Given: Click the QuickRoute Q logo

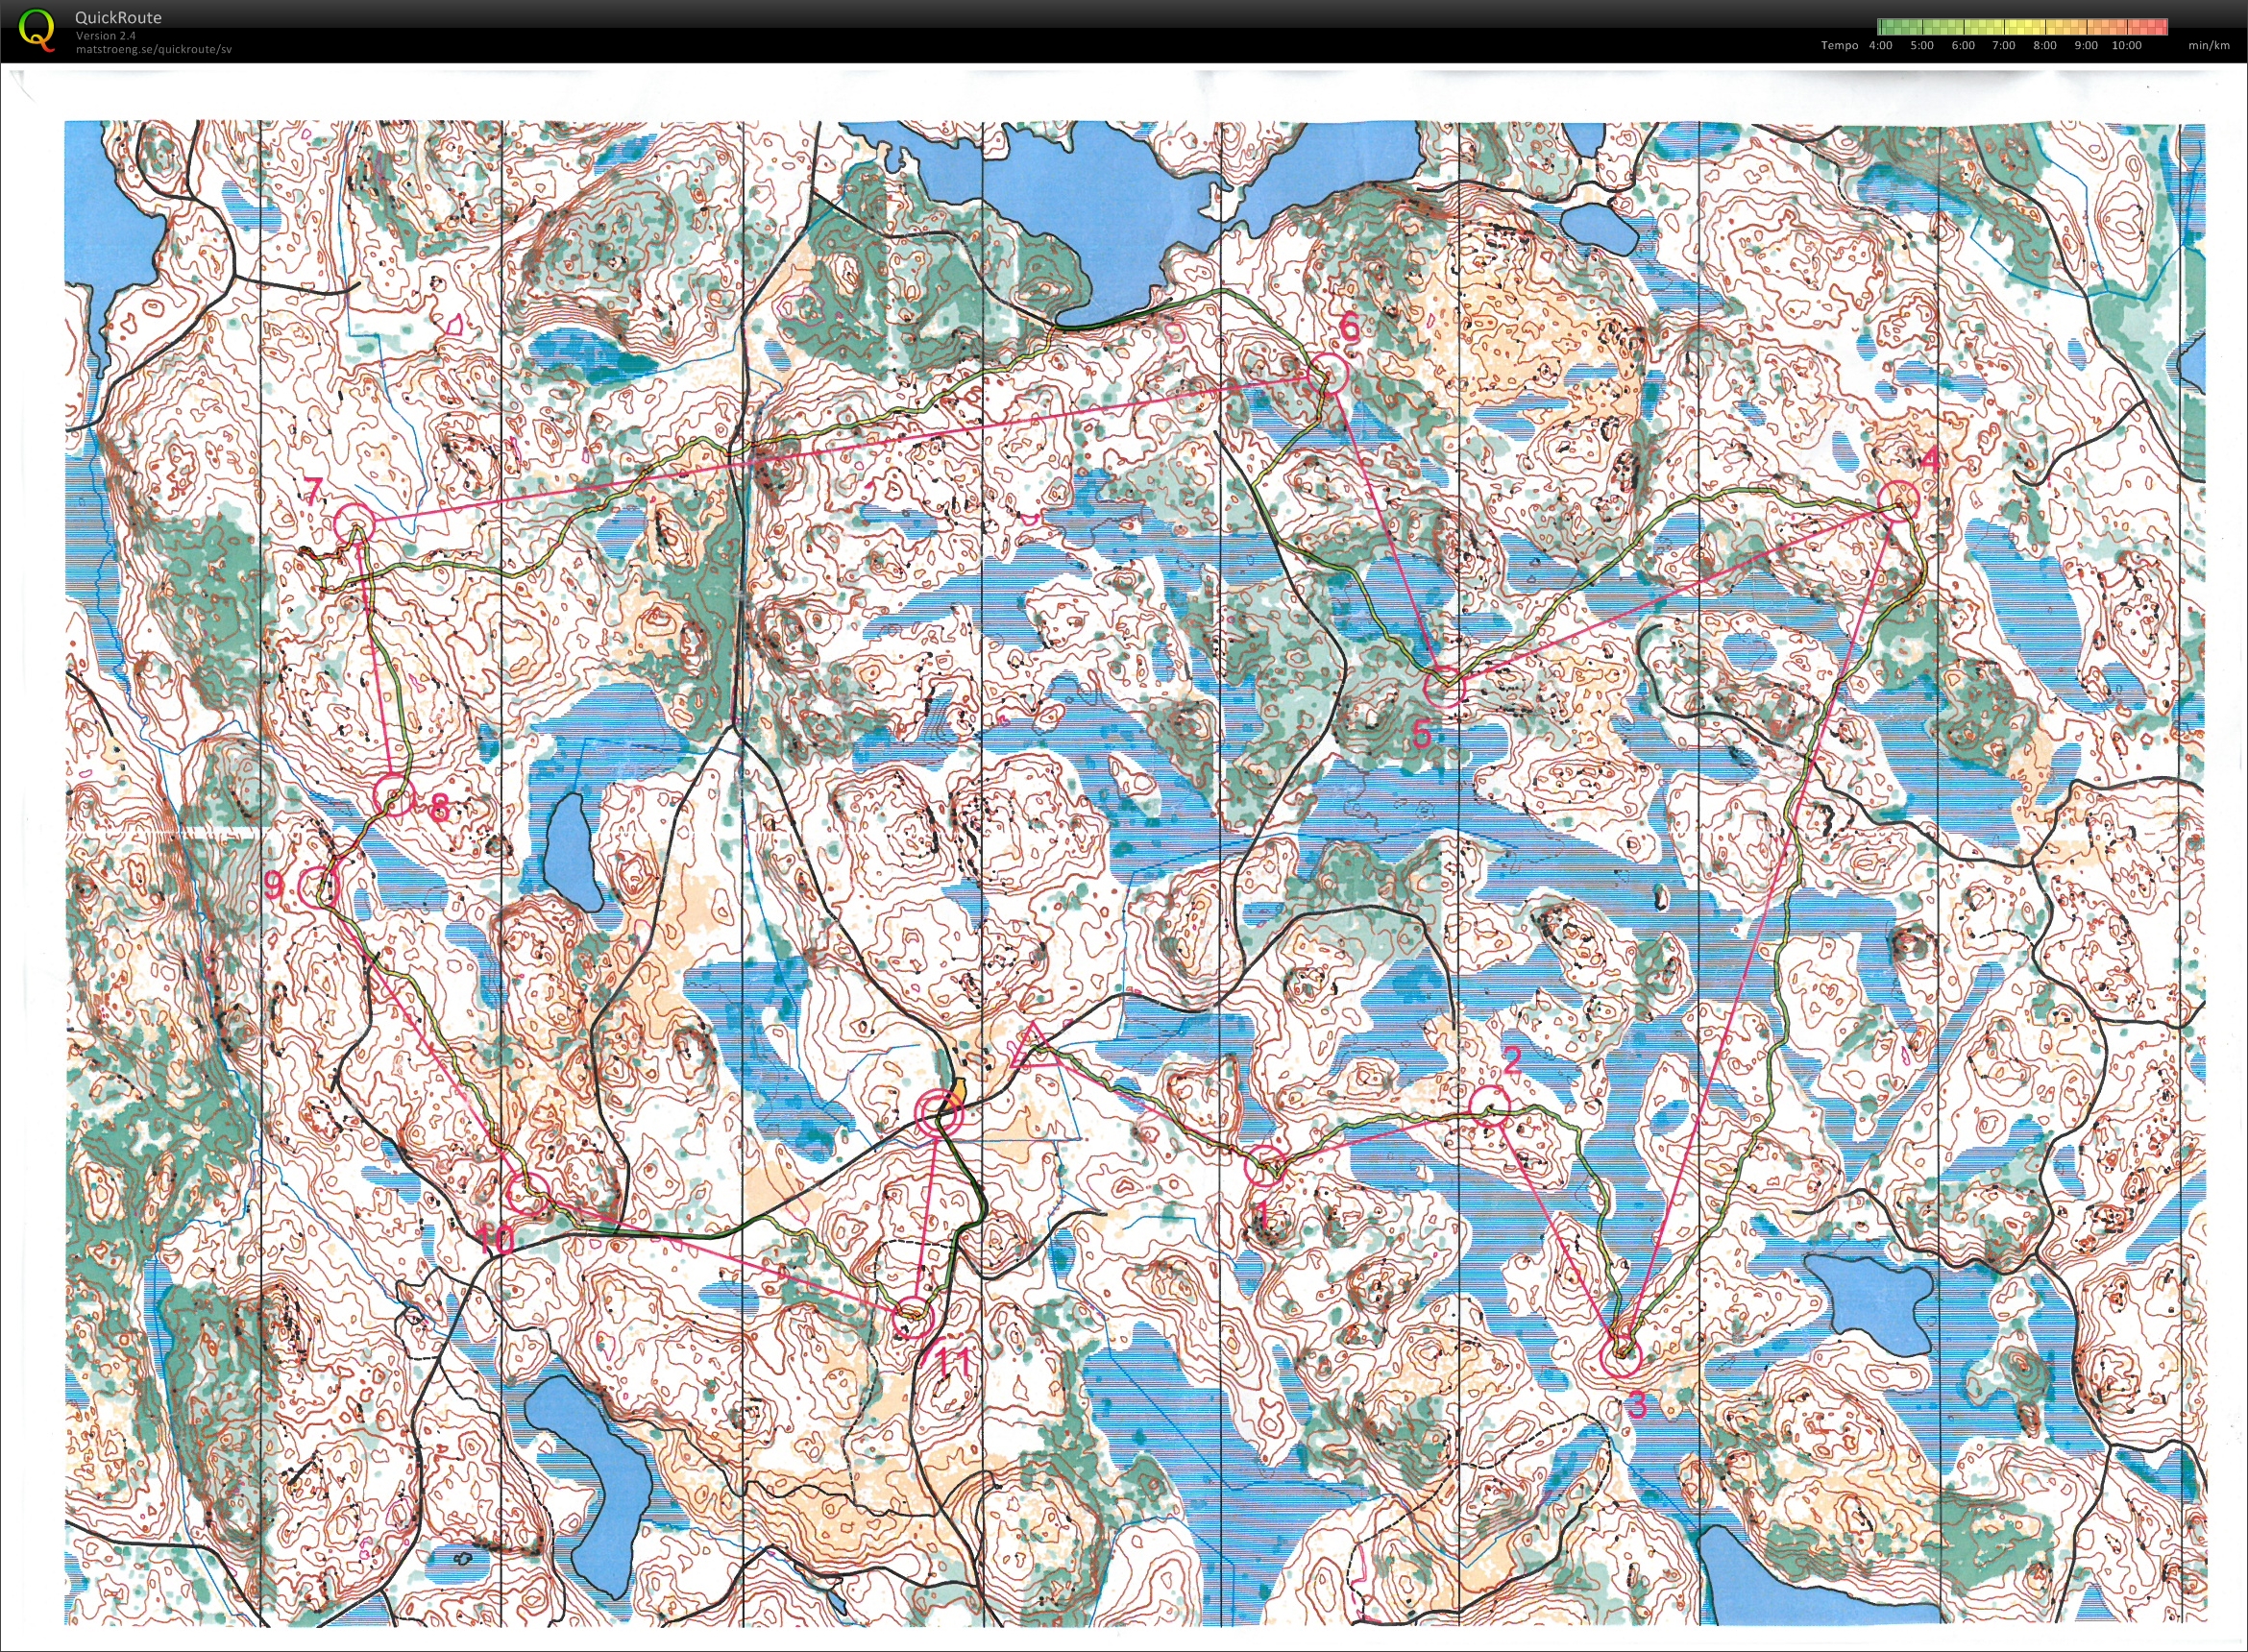Looking at the screenshot, I should [37, 29].
